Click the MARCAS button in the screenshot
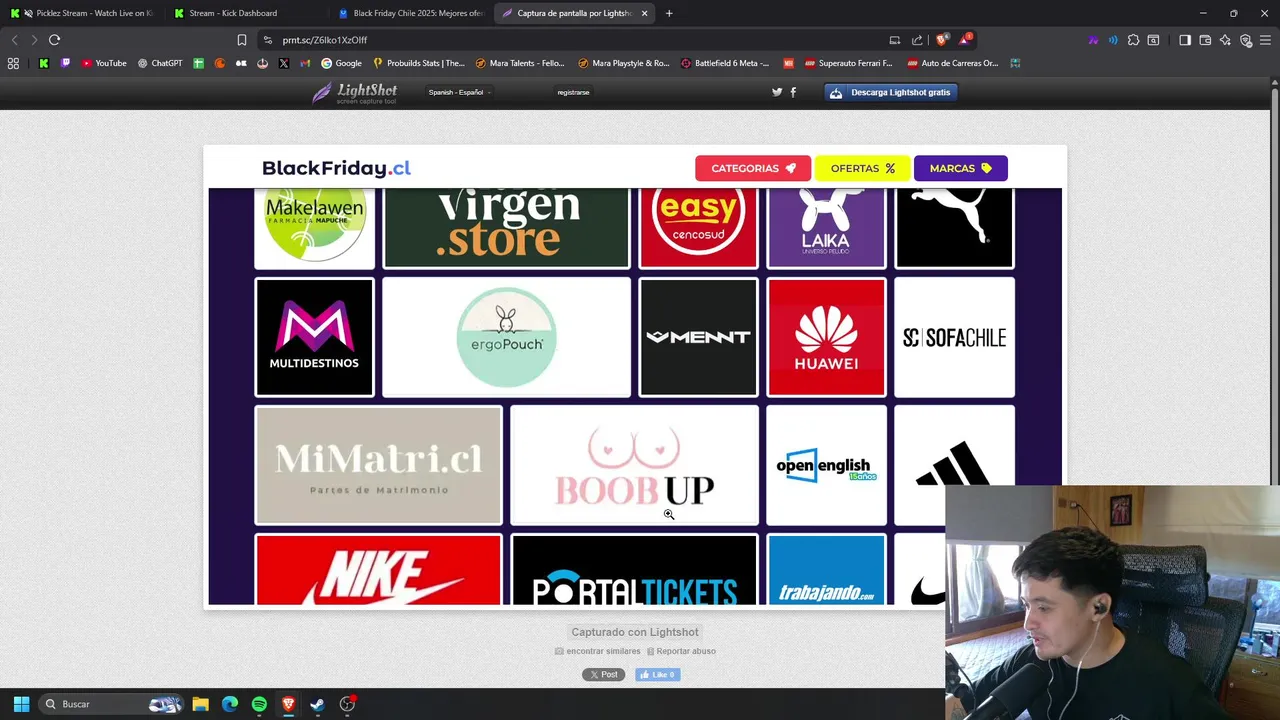This screenshot has width=1280, height=720. coord(960,168)
